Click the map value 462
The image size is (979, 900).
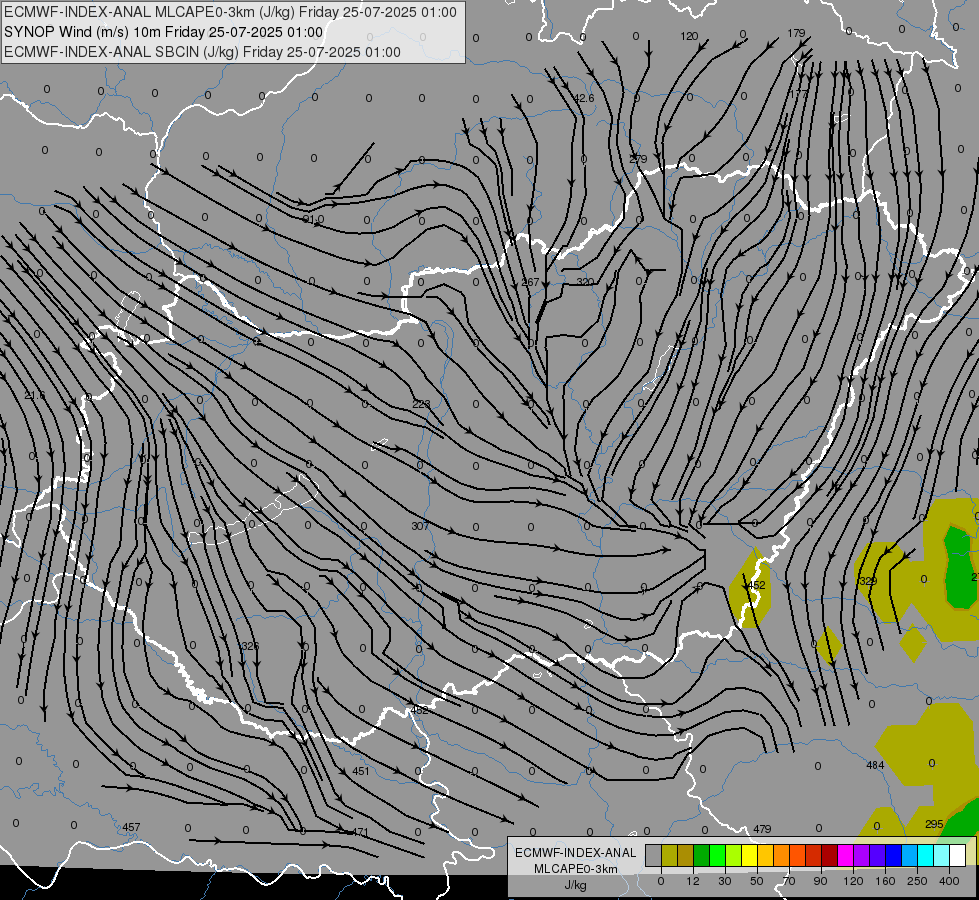coord(420,710)
